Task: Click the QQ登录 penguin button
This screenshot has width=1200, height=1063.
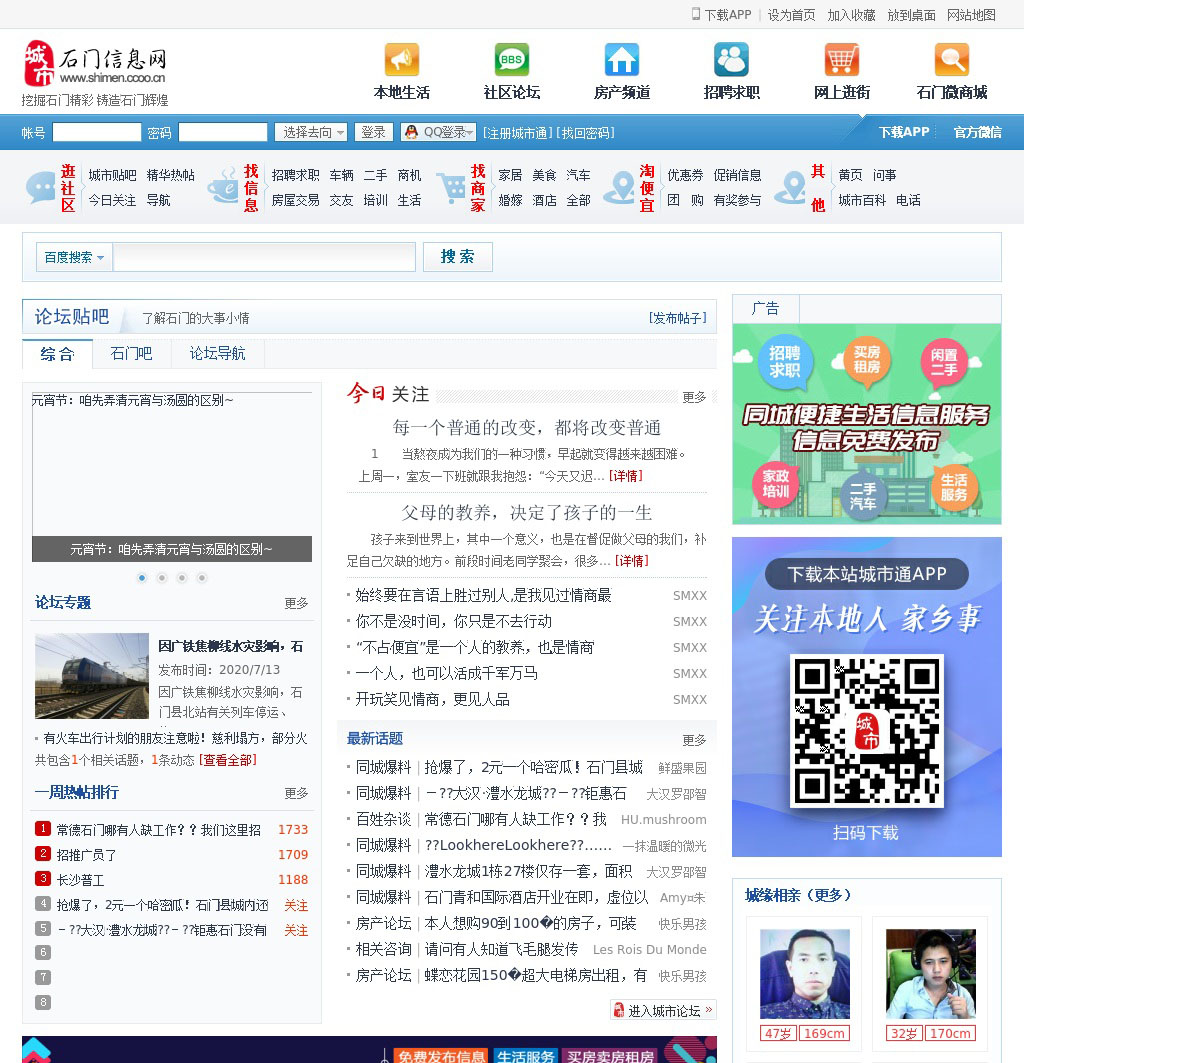Action: coord(434,132)
